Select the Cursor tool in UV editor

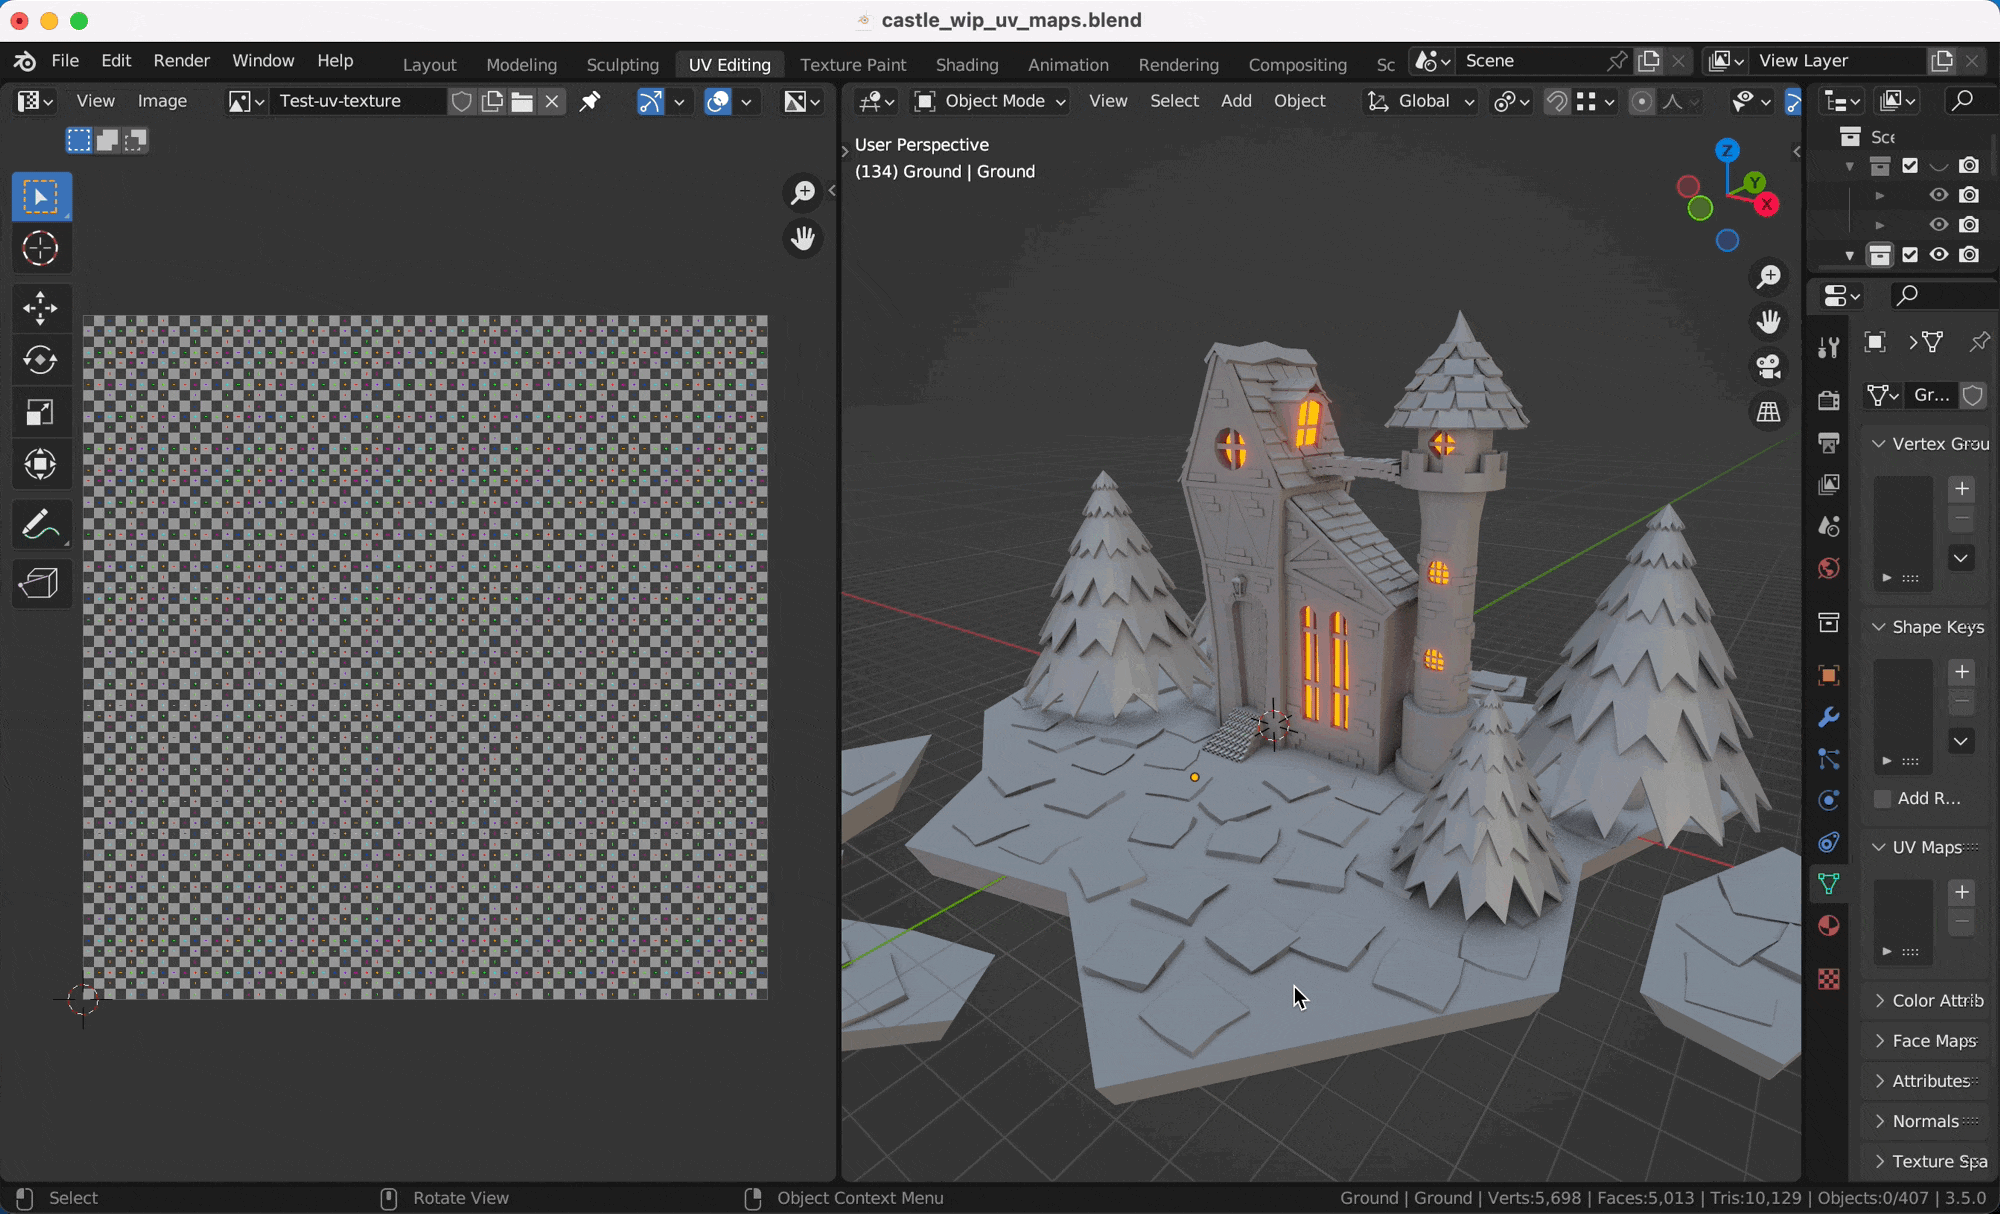[41, 248]
